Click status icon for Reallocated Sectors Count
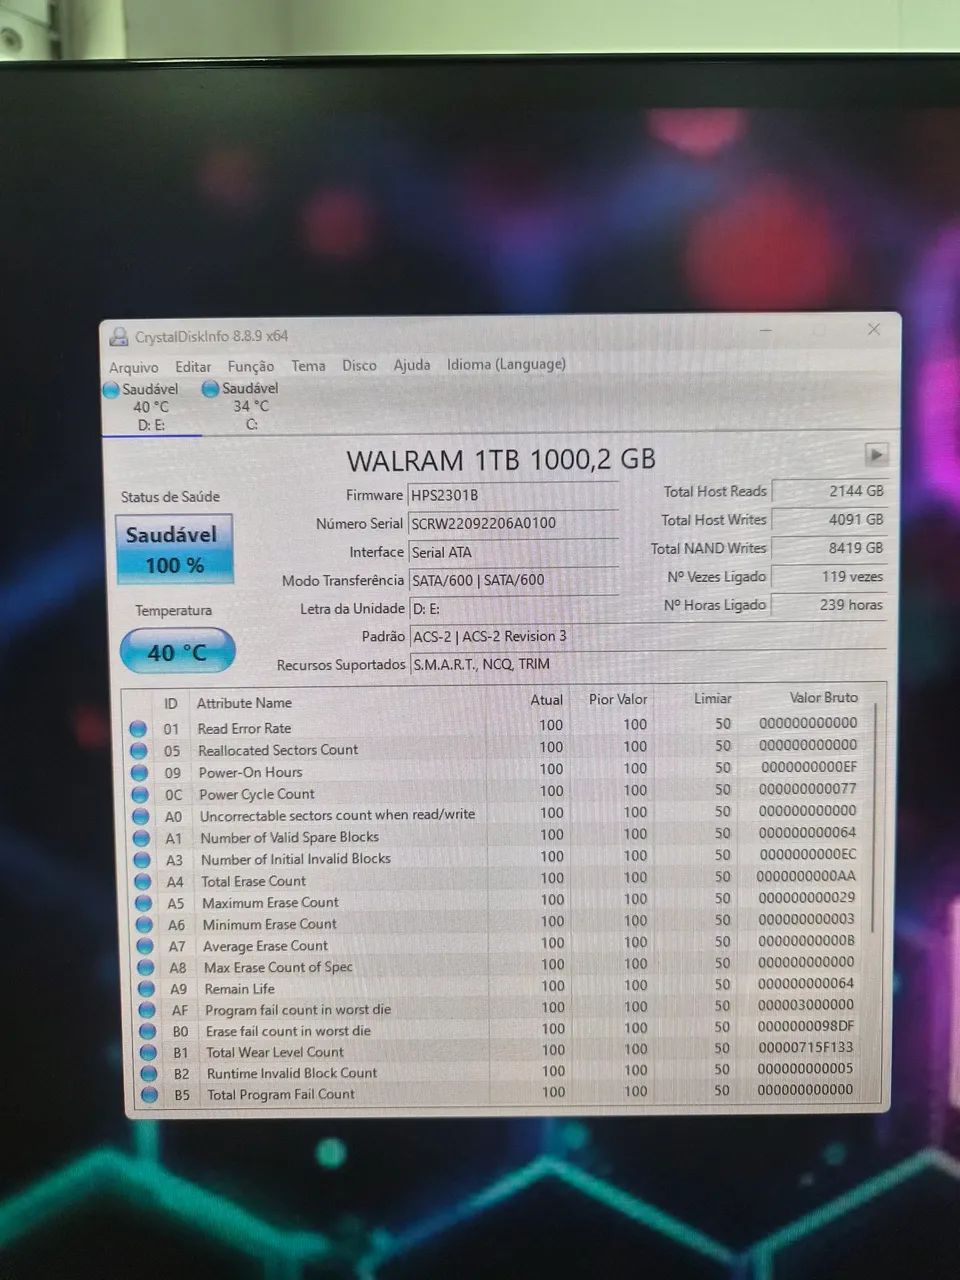Screen dimensions: 960x1280 click(140, 751)
